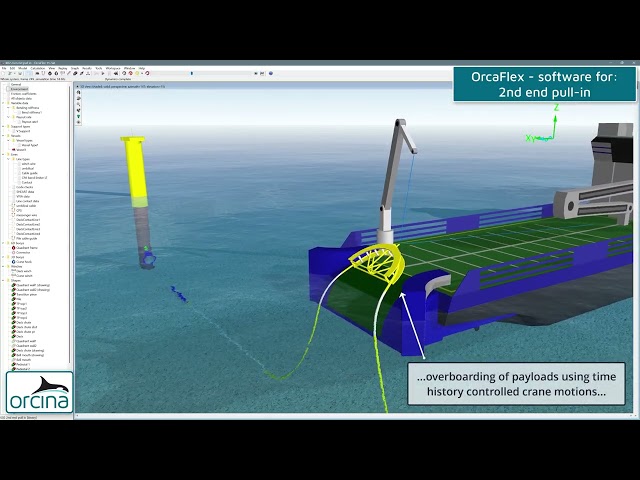This screenshot has width=640, height=480.
Task: Click the green icon in 3D view toolbar
Action: [78, 116]
